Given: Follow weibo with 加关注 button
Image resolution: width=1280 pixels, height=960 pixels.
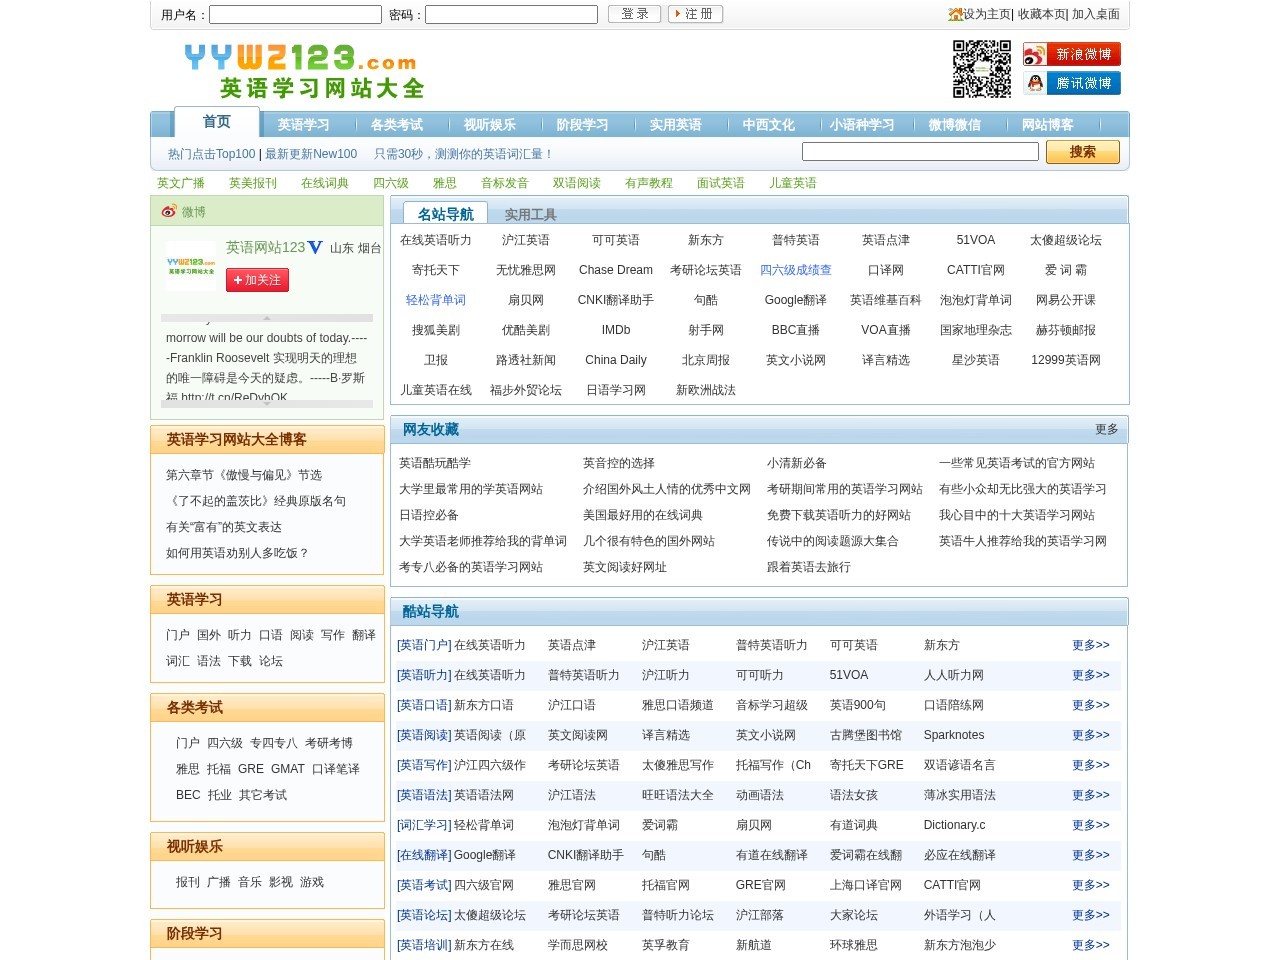Looking at the screenshot, I should coord(257,280).
